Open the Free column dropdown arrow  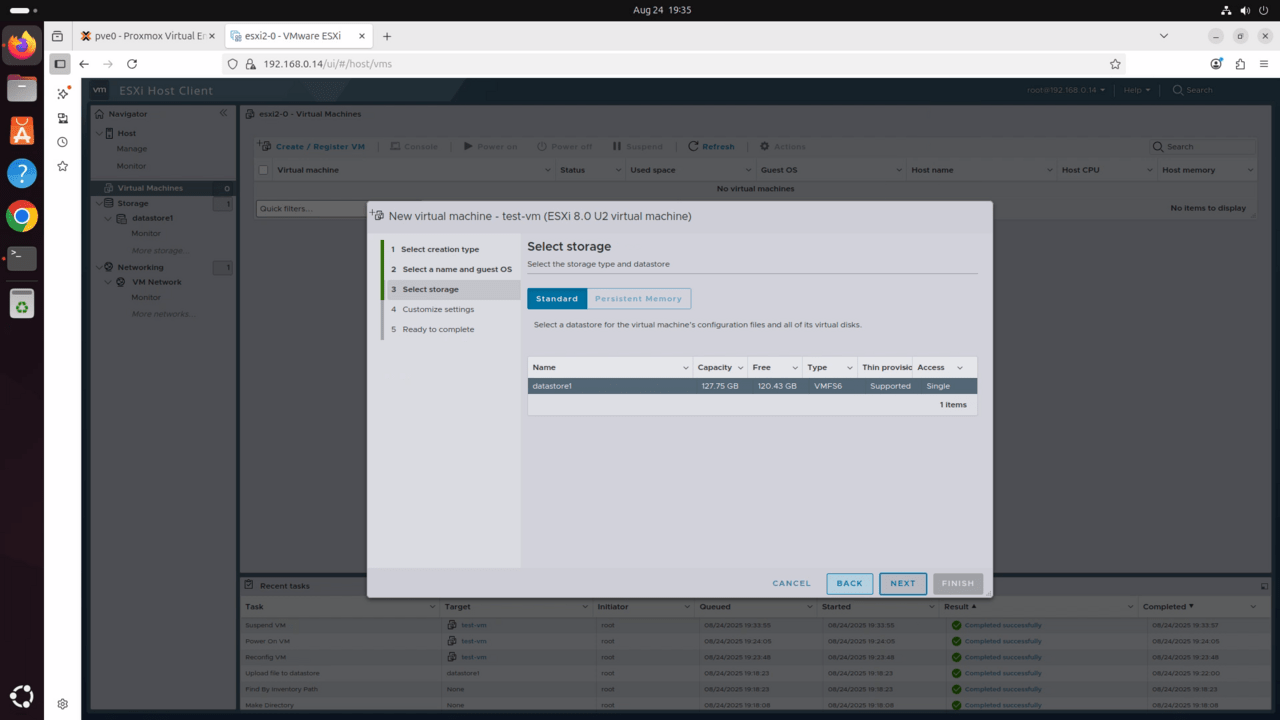pos(795,368)
